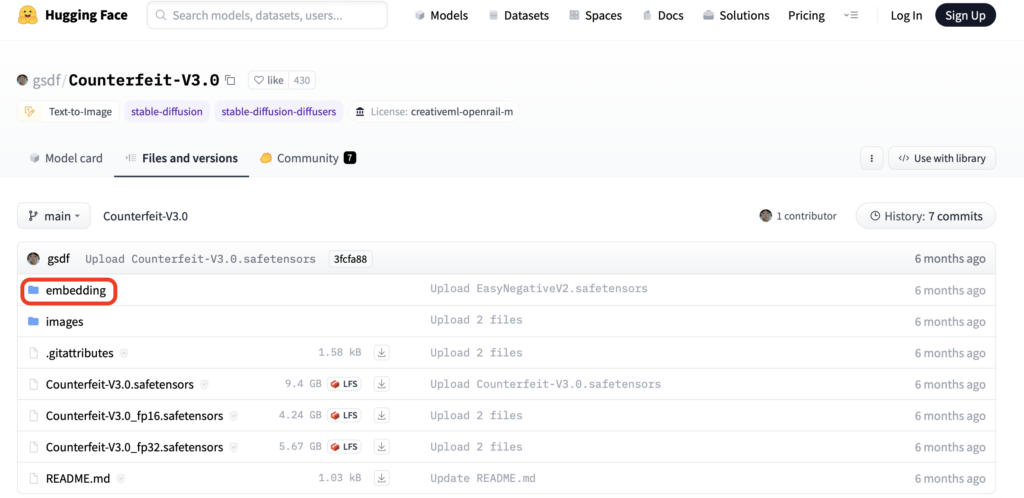The width and height of the screenshot is (1024, 498).
Task: Select the stable-diffusion tag
Action: (x=166, y=112)
